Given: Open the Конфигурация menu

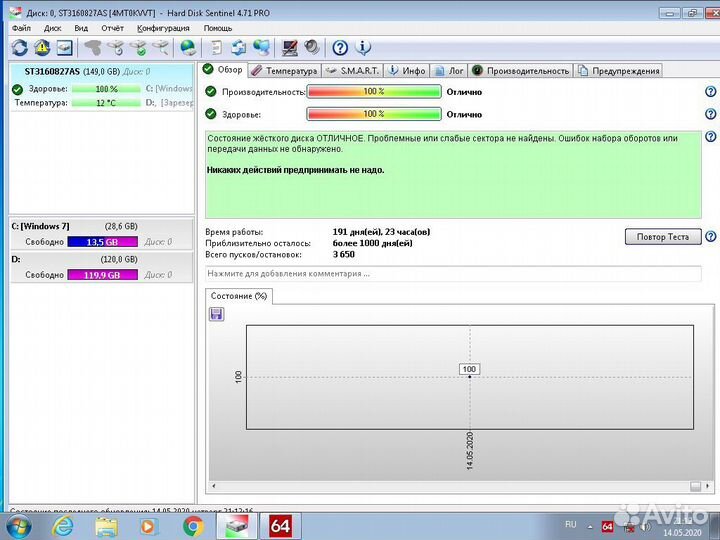Looking at the screenshot, I should tap(163, 28).
